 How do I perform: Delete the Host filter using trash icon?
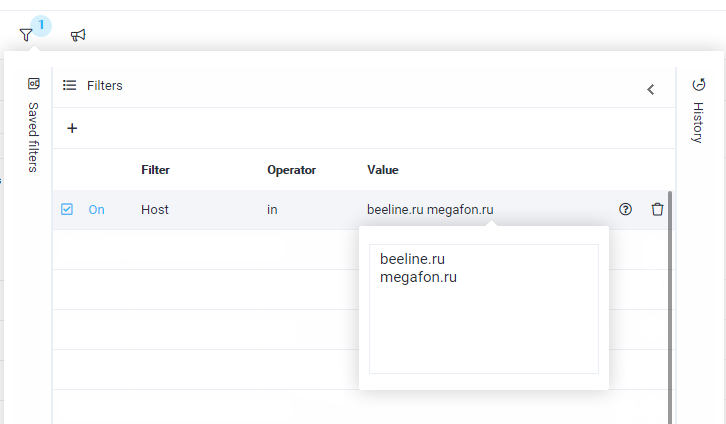click(657, 210)
